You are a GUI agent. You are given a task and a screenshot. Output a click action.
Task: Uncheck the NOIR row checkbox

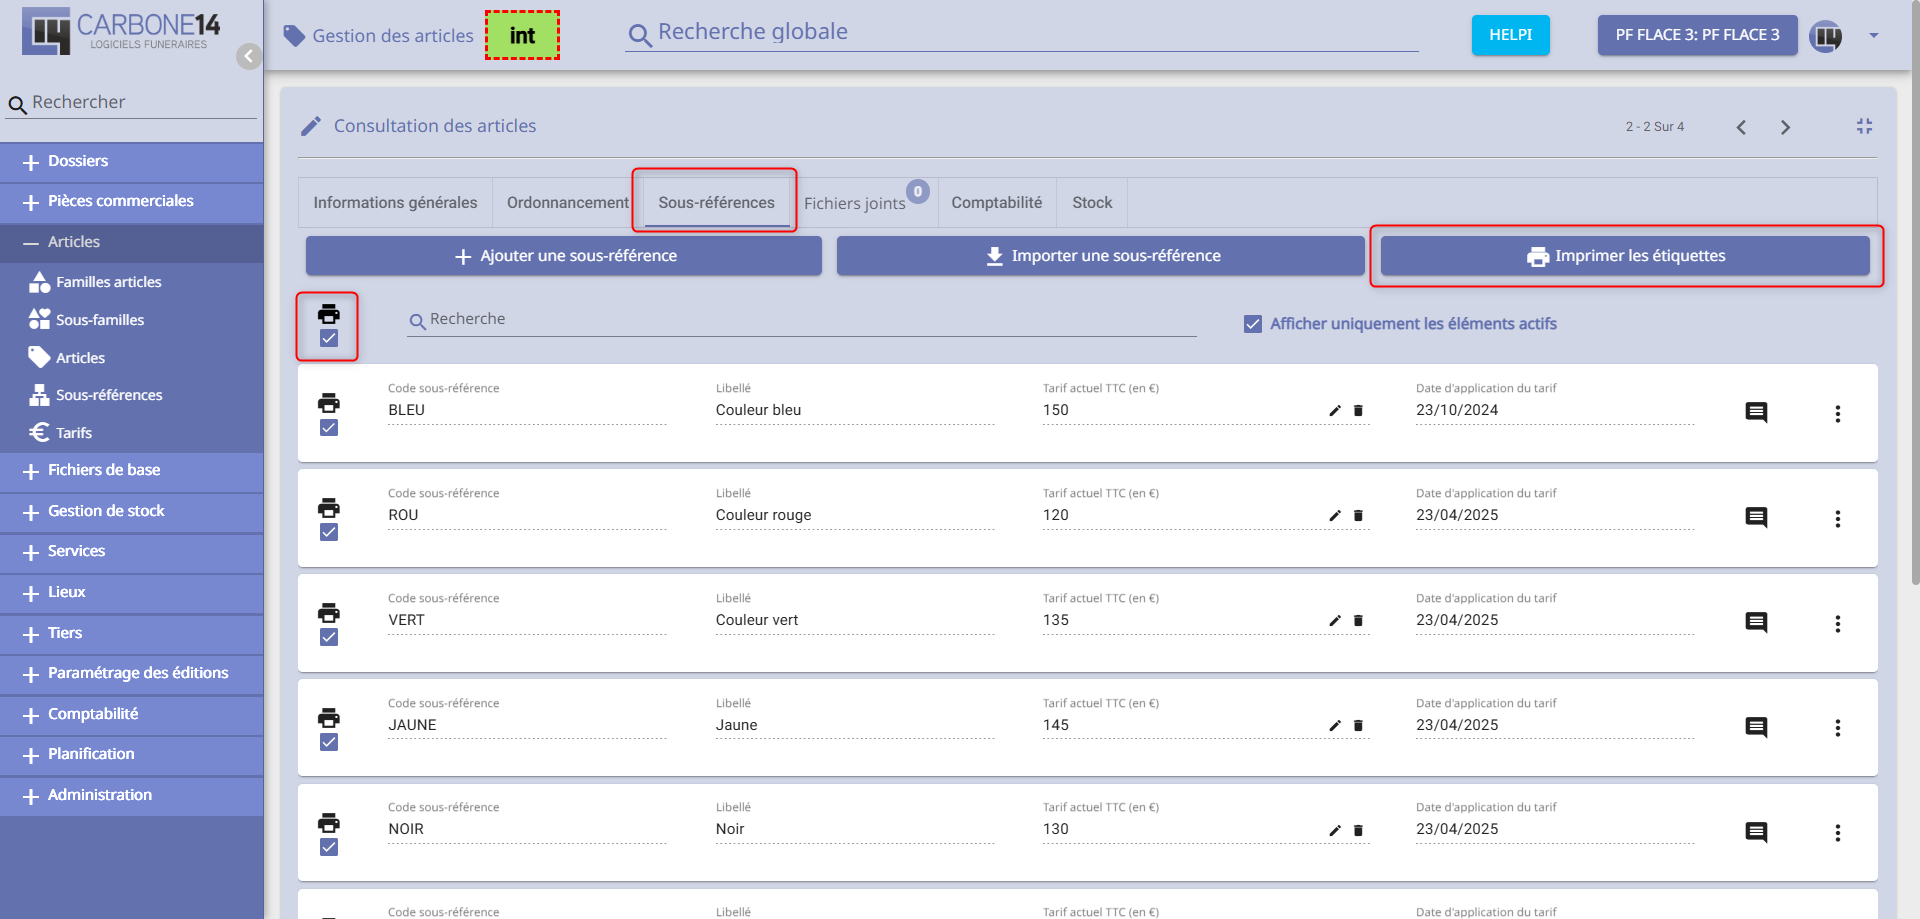329,848
